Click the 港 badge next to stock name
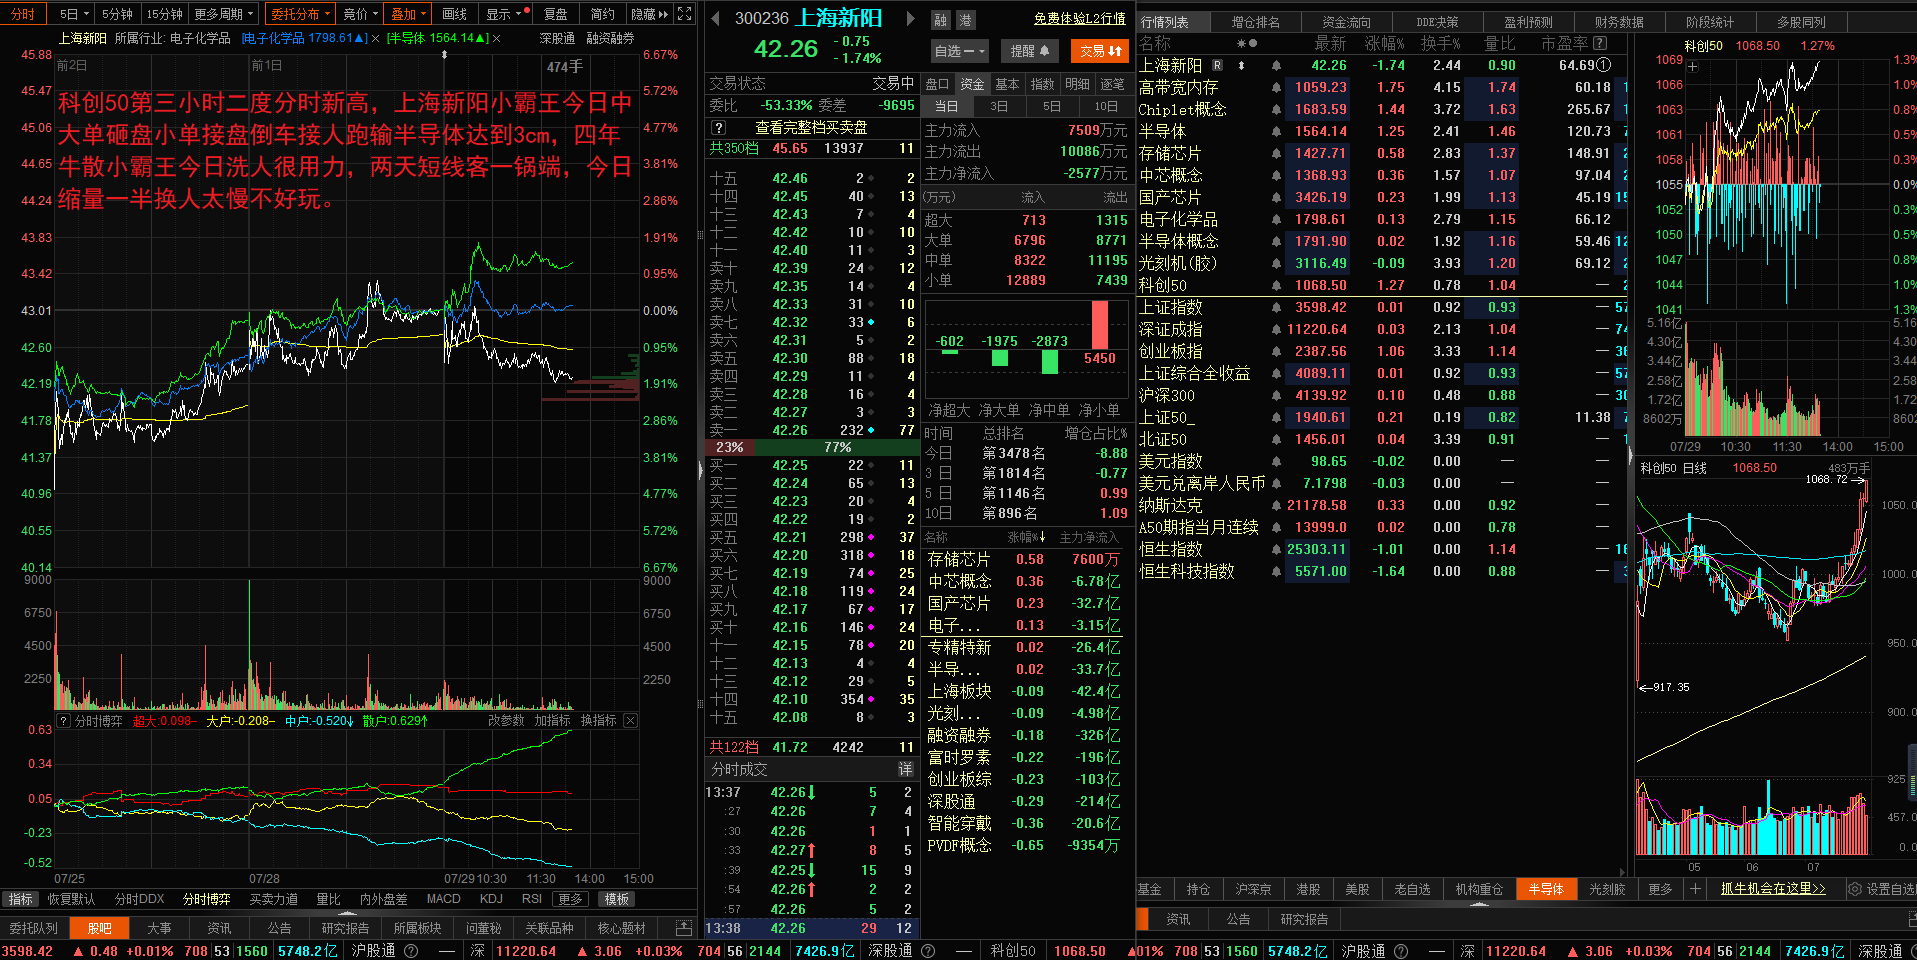 pos(965,20)
